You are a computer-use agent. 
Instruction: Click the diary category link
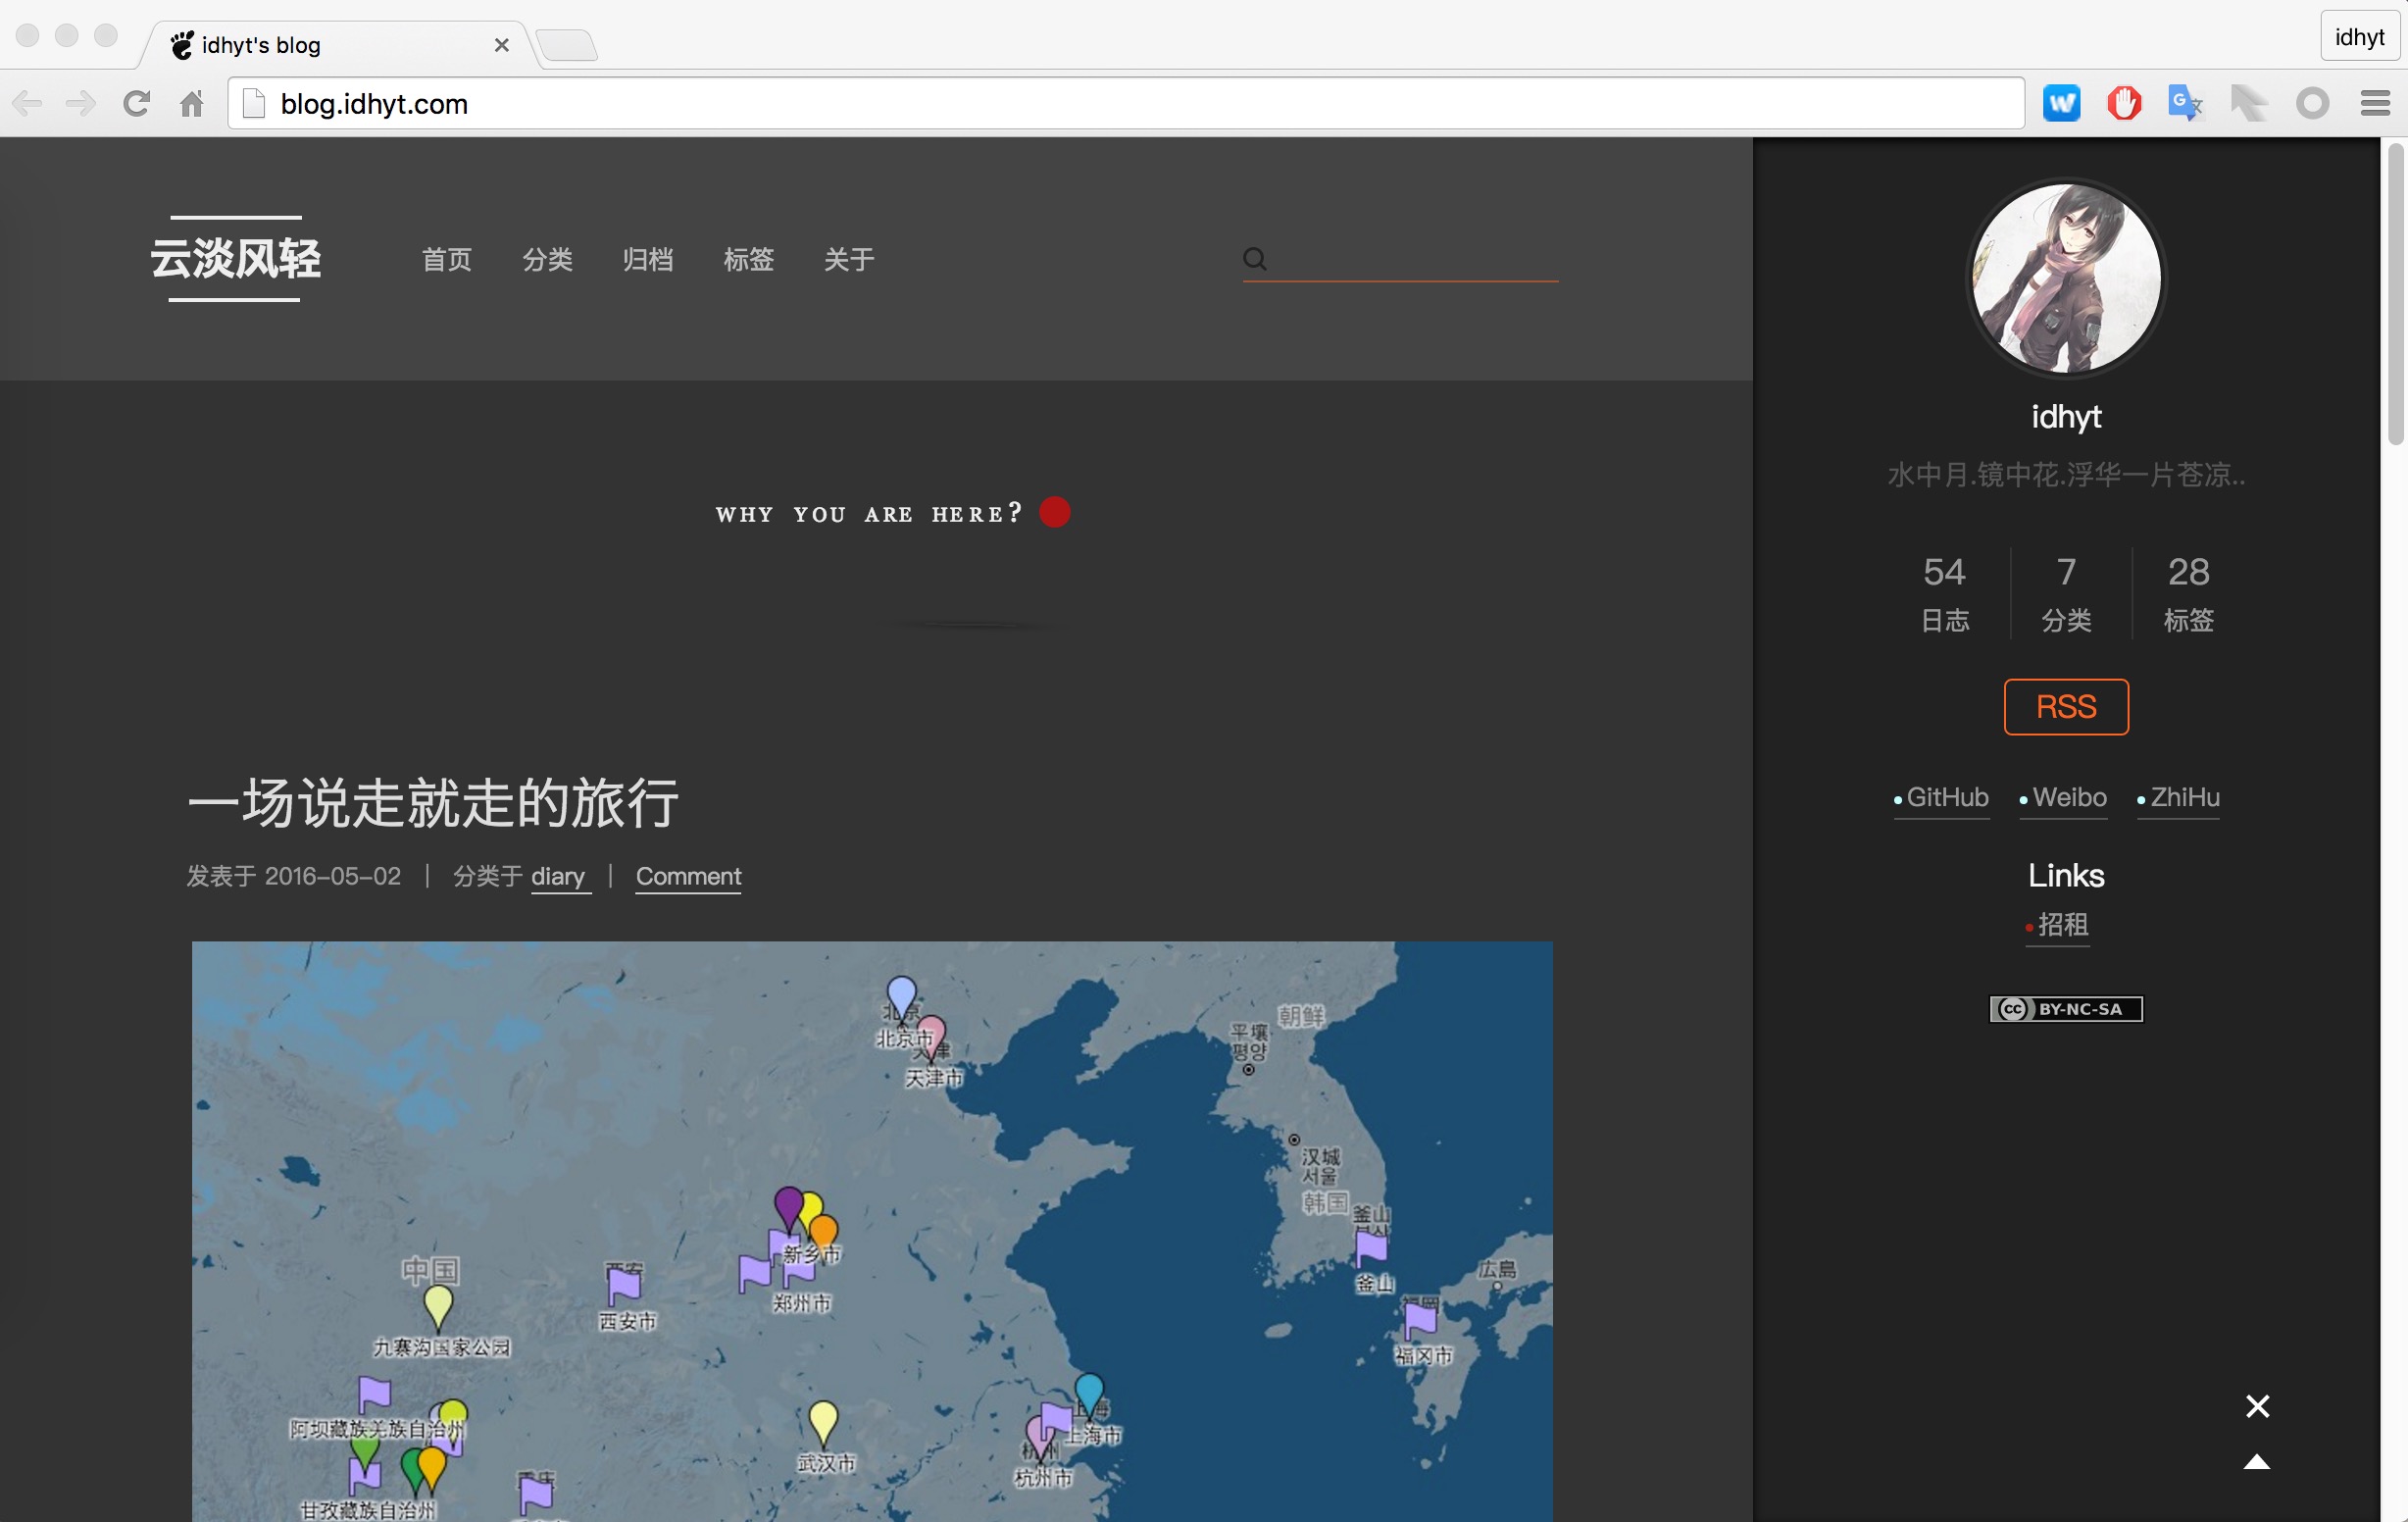(x=558, y=876)
